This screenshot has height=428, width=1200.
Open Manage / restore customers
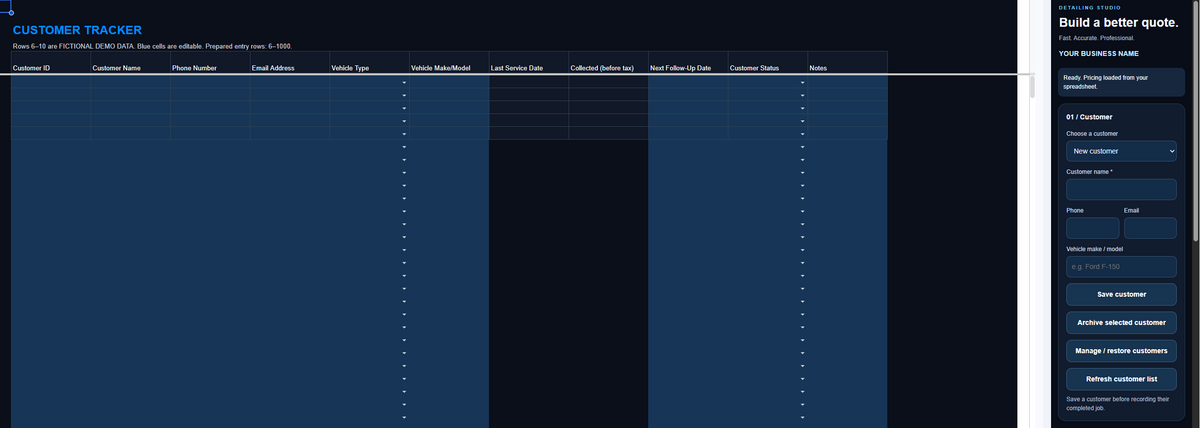(x=1121, y=351)
